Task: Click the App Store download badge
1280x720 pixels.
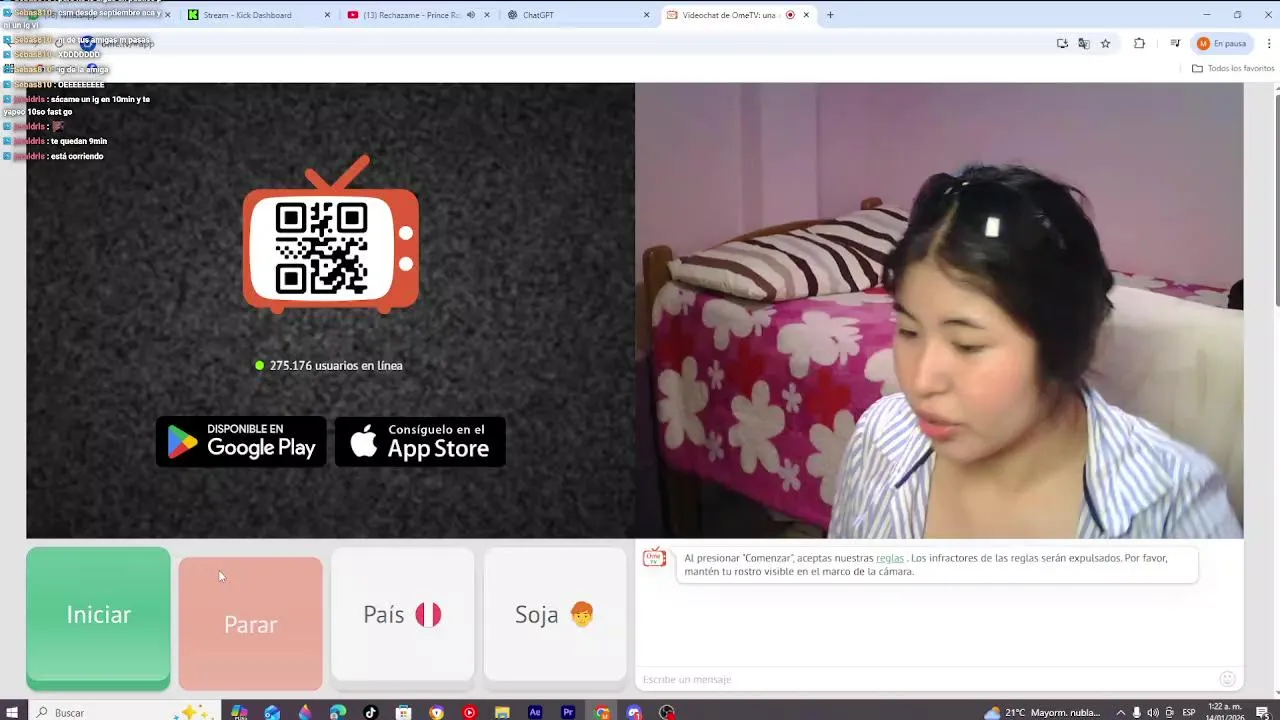Action: point(420,441)
